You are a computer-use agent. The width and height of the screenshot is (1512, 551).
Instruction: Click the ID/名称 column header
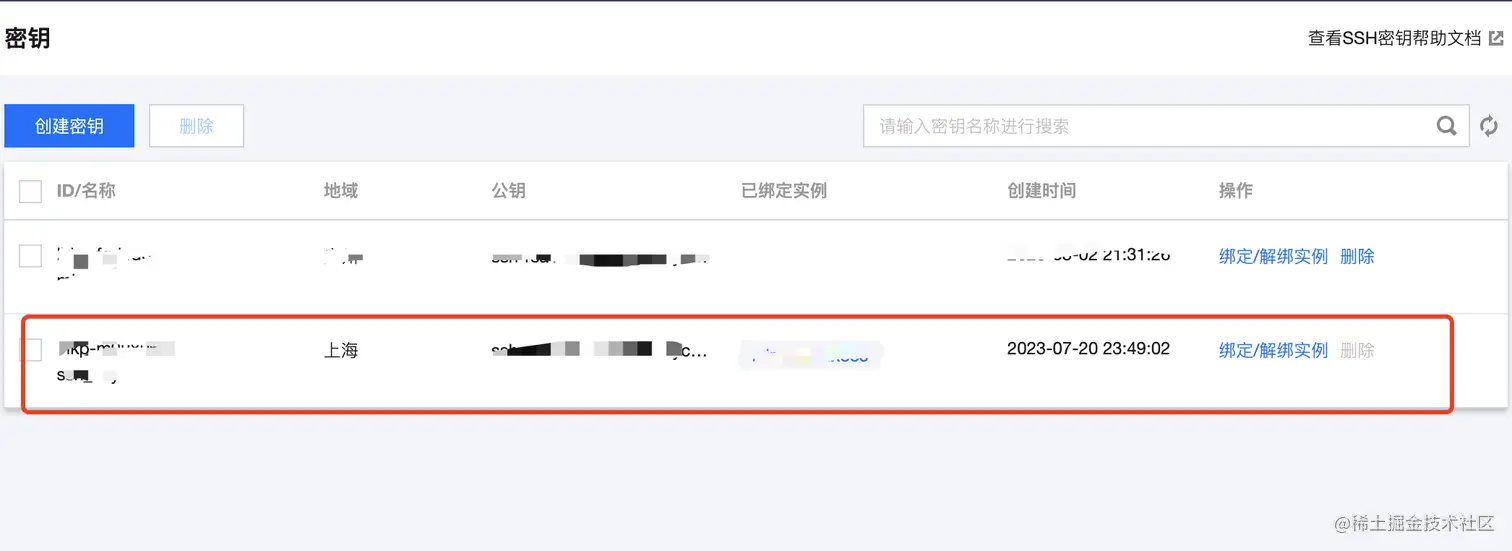click(x=86, y=190)
